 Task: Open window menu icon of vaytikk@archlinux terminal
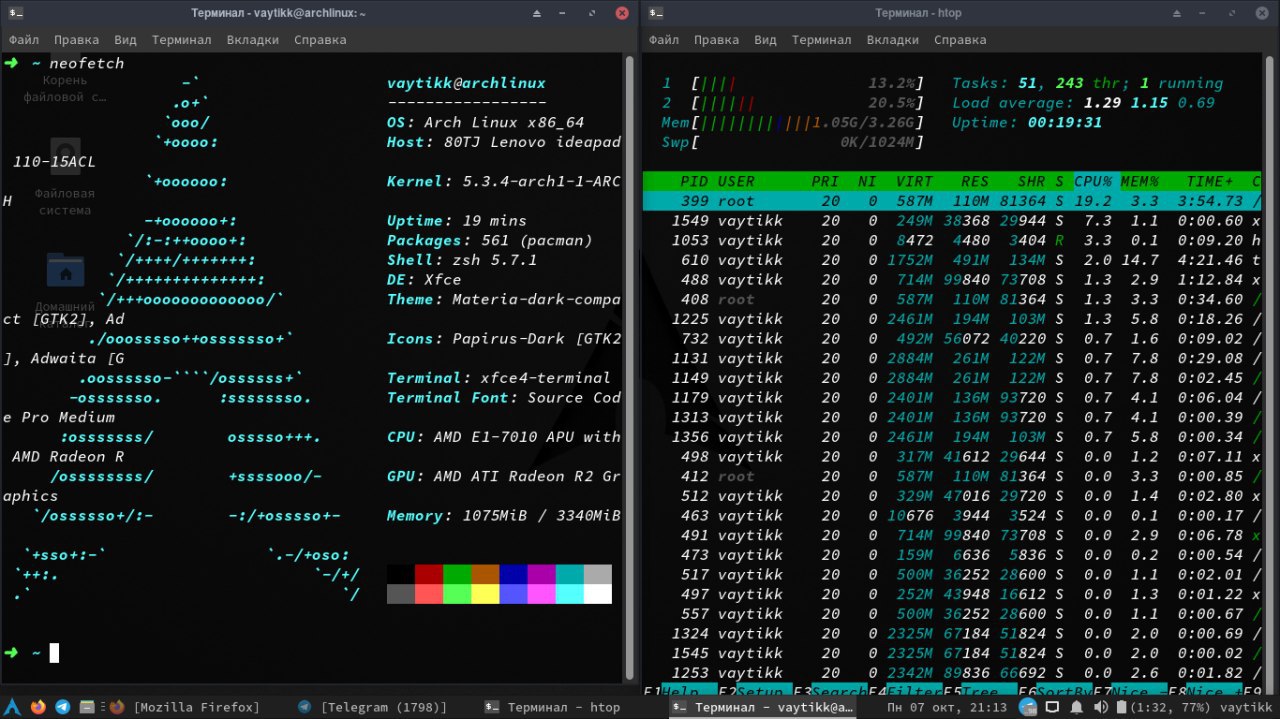click(15, 13)
